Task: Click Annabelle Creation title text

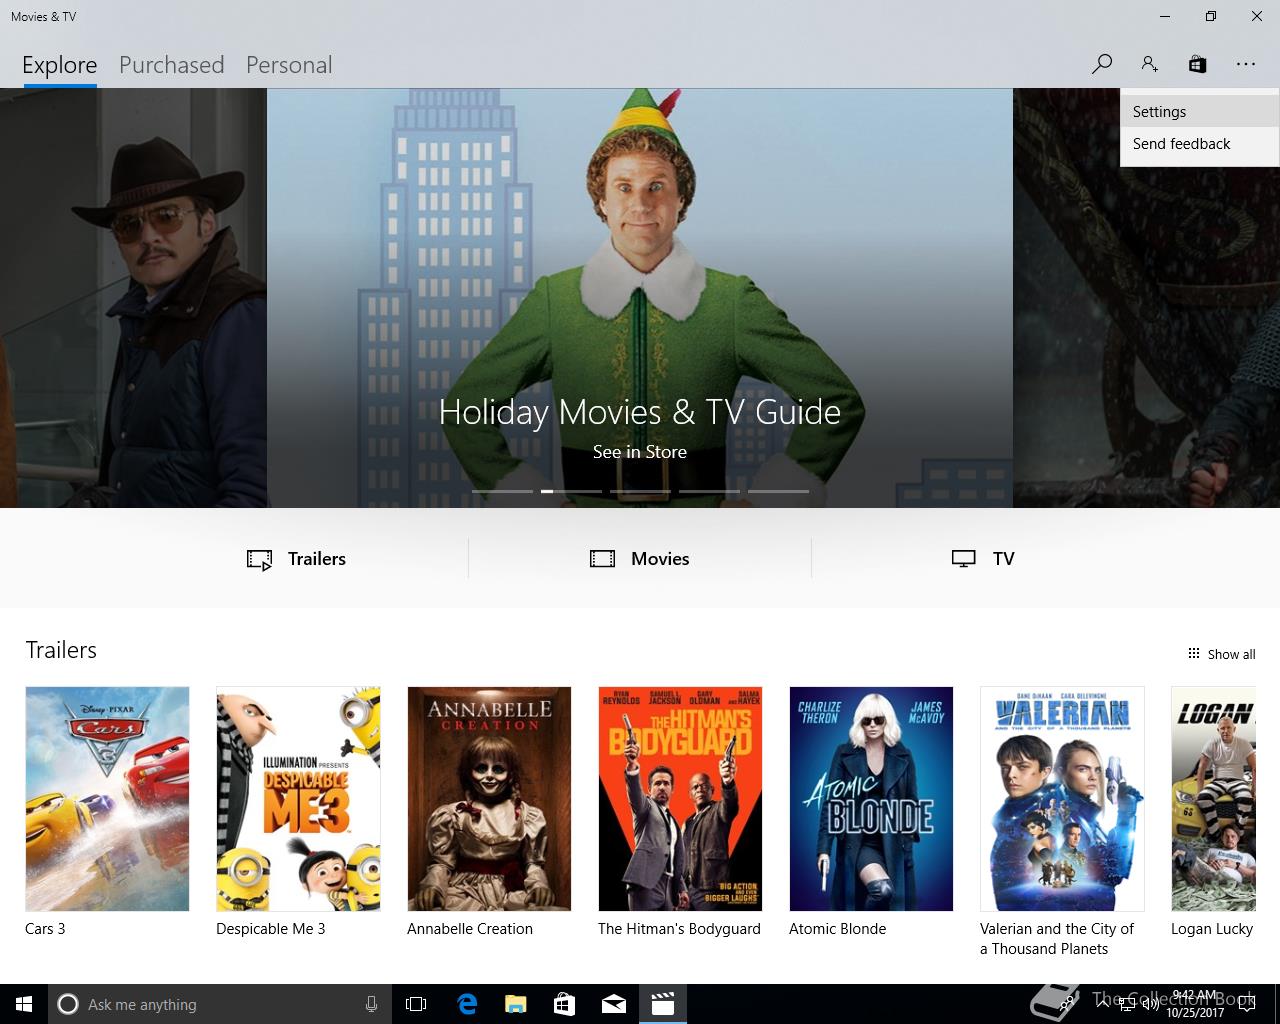Action: click(x=470, y=929)
